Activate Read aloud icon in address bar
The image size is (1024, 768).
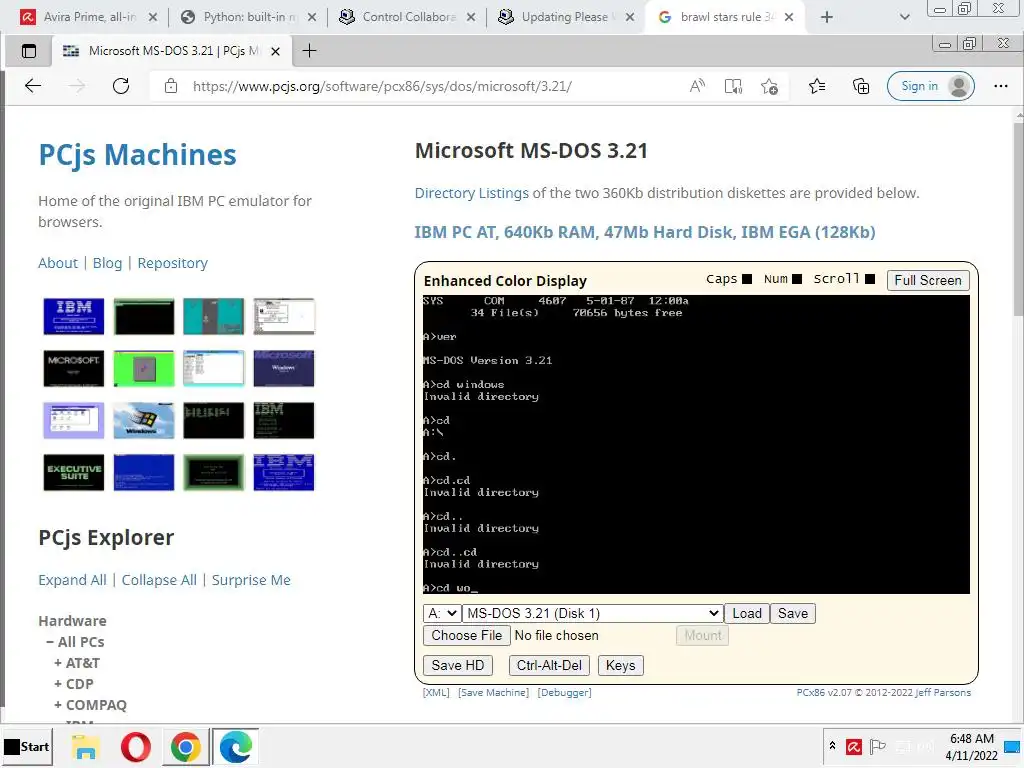pos(697,86)
